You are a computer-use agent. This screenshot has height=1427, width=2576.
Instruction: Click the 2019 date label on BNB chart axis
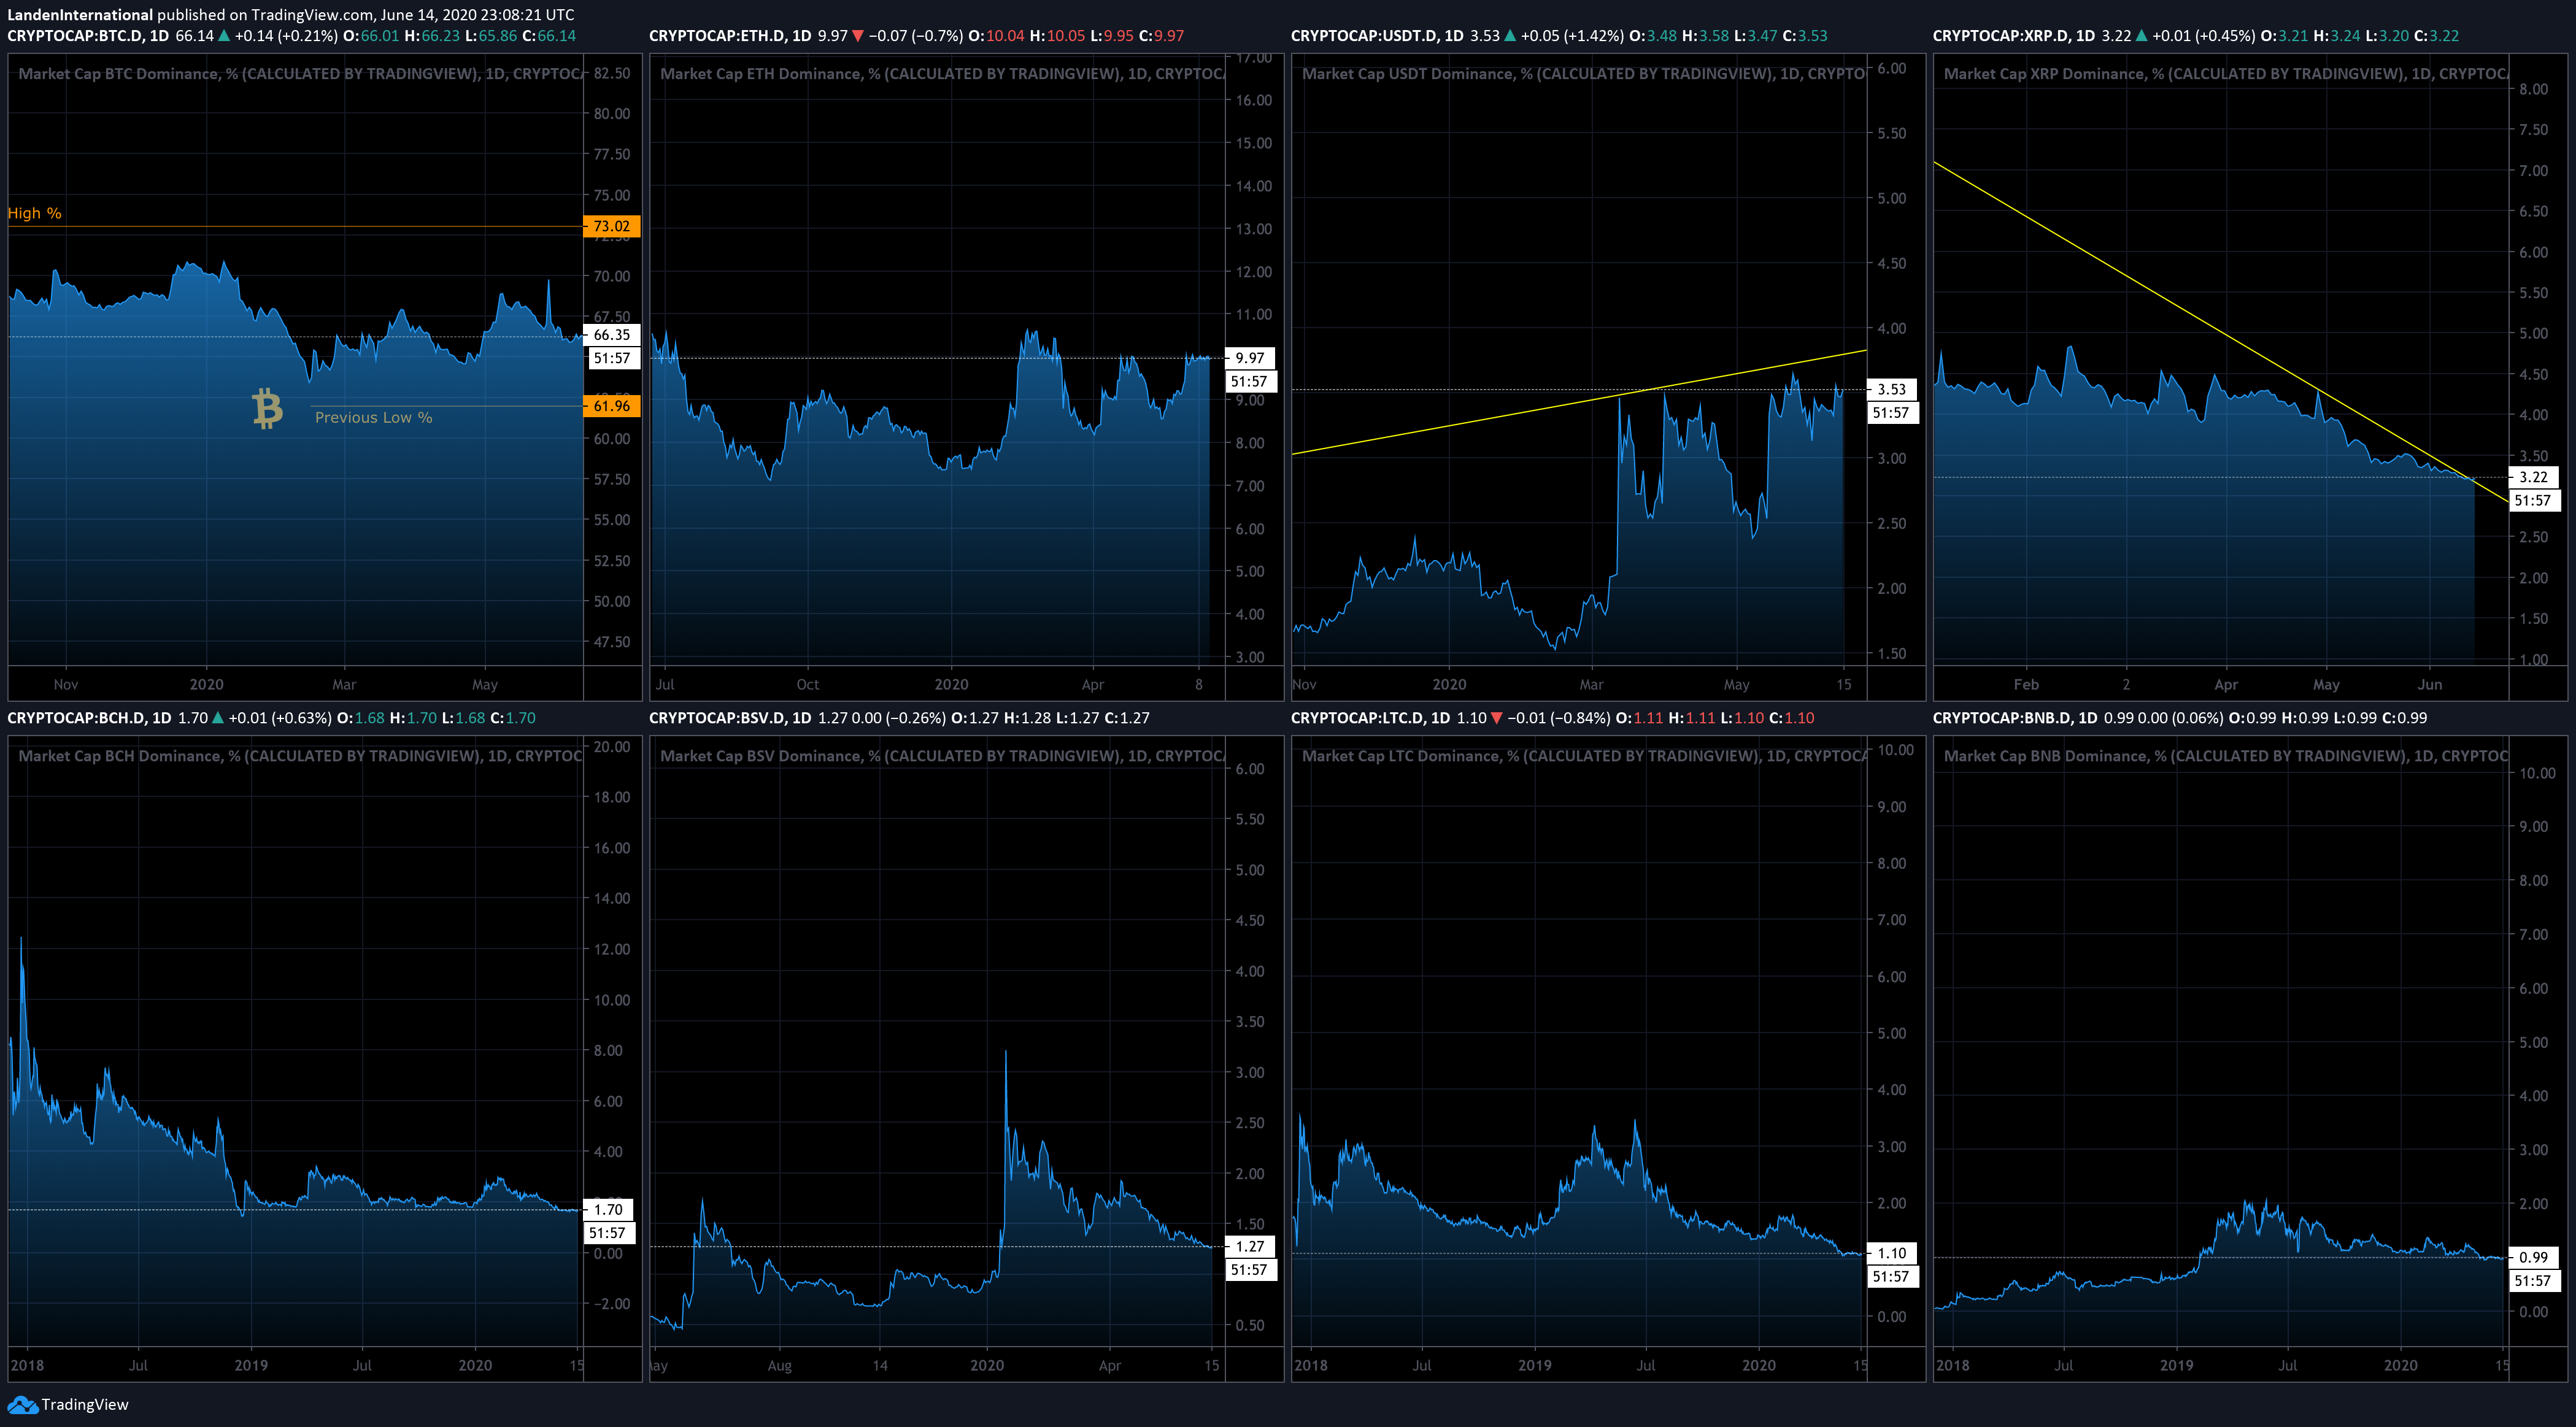pos(2176,1366)
